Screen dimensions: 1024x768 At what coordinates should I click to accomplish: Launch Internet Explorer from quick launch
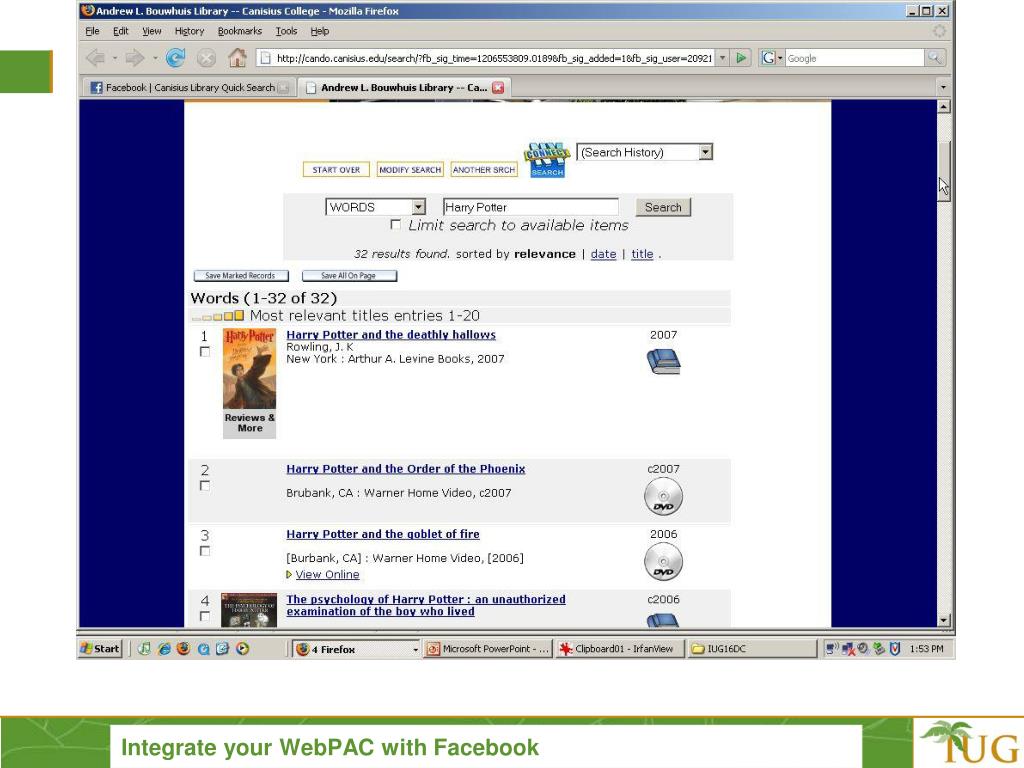point(164,648)
